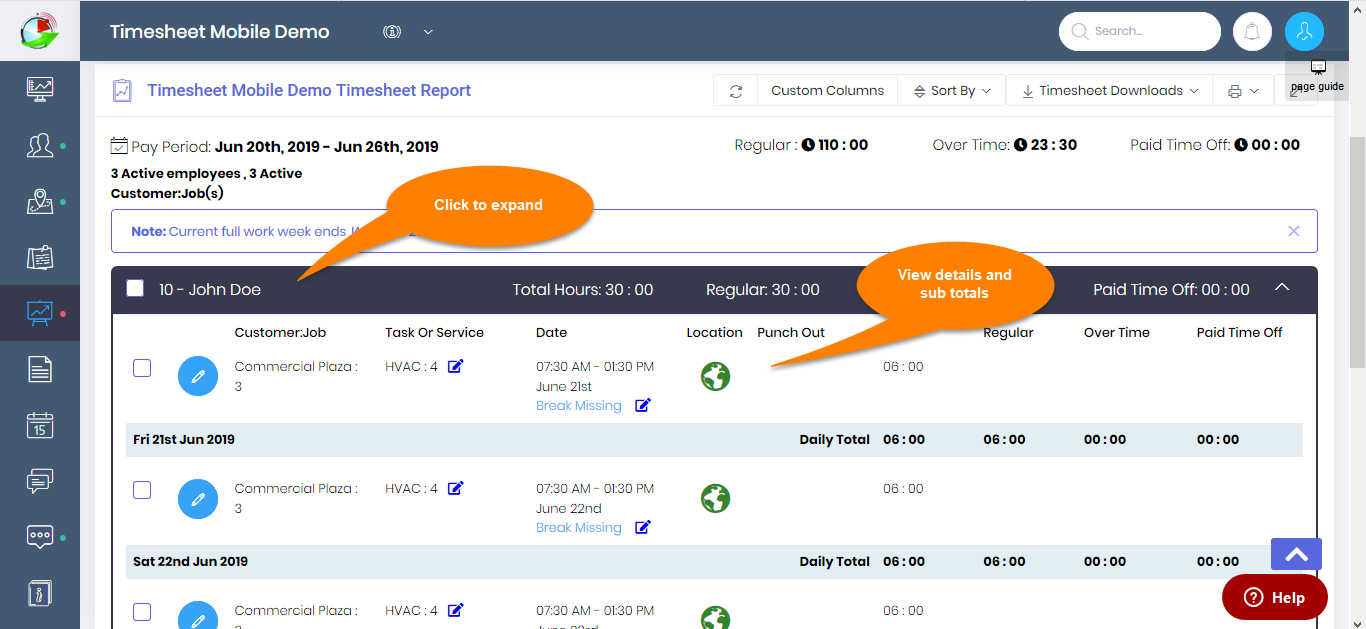This screenshot has width=1366, height=629.
Task: Check the John Doe employee checkbox
Action: [135, 288]
